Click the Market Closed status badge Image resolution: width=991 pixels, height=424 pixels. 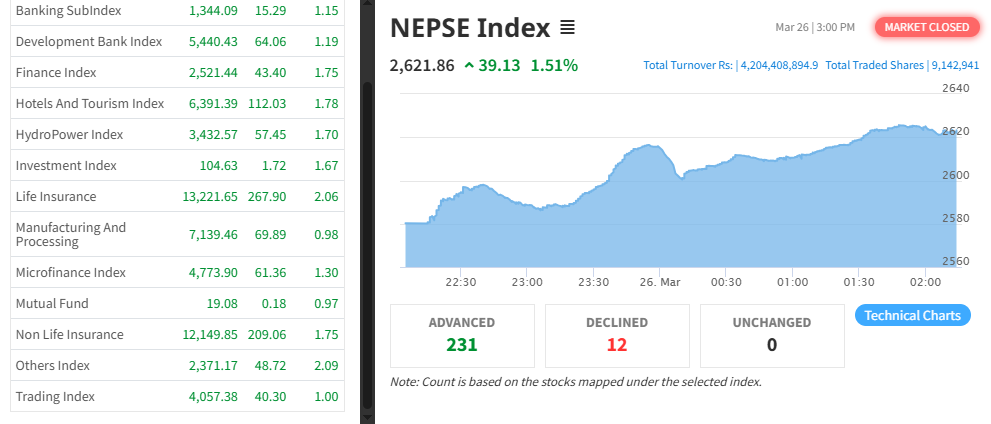pos(927,27)
